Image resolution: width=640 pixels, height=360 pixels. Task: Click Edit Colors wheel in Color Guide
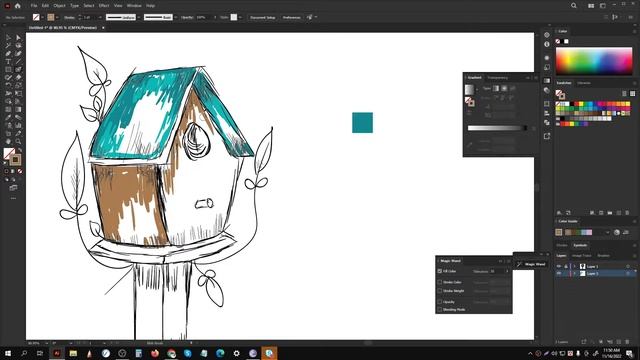(x=617, y=232)
